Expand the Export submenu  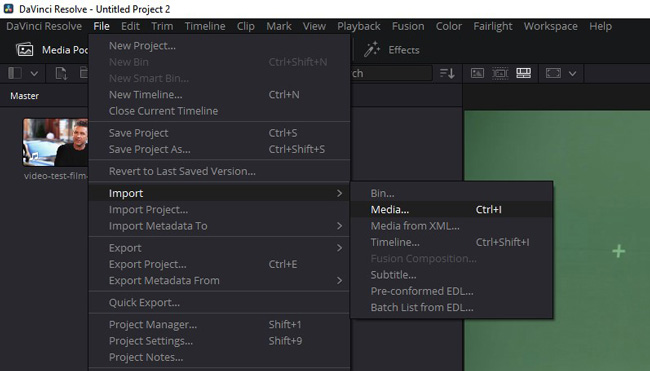220,248
